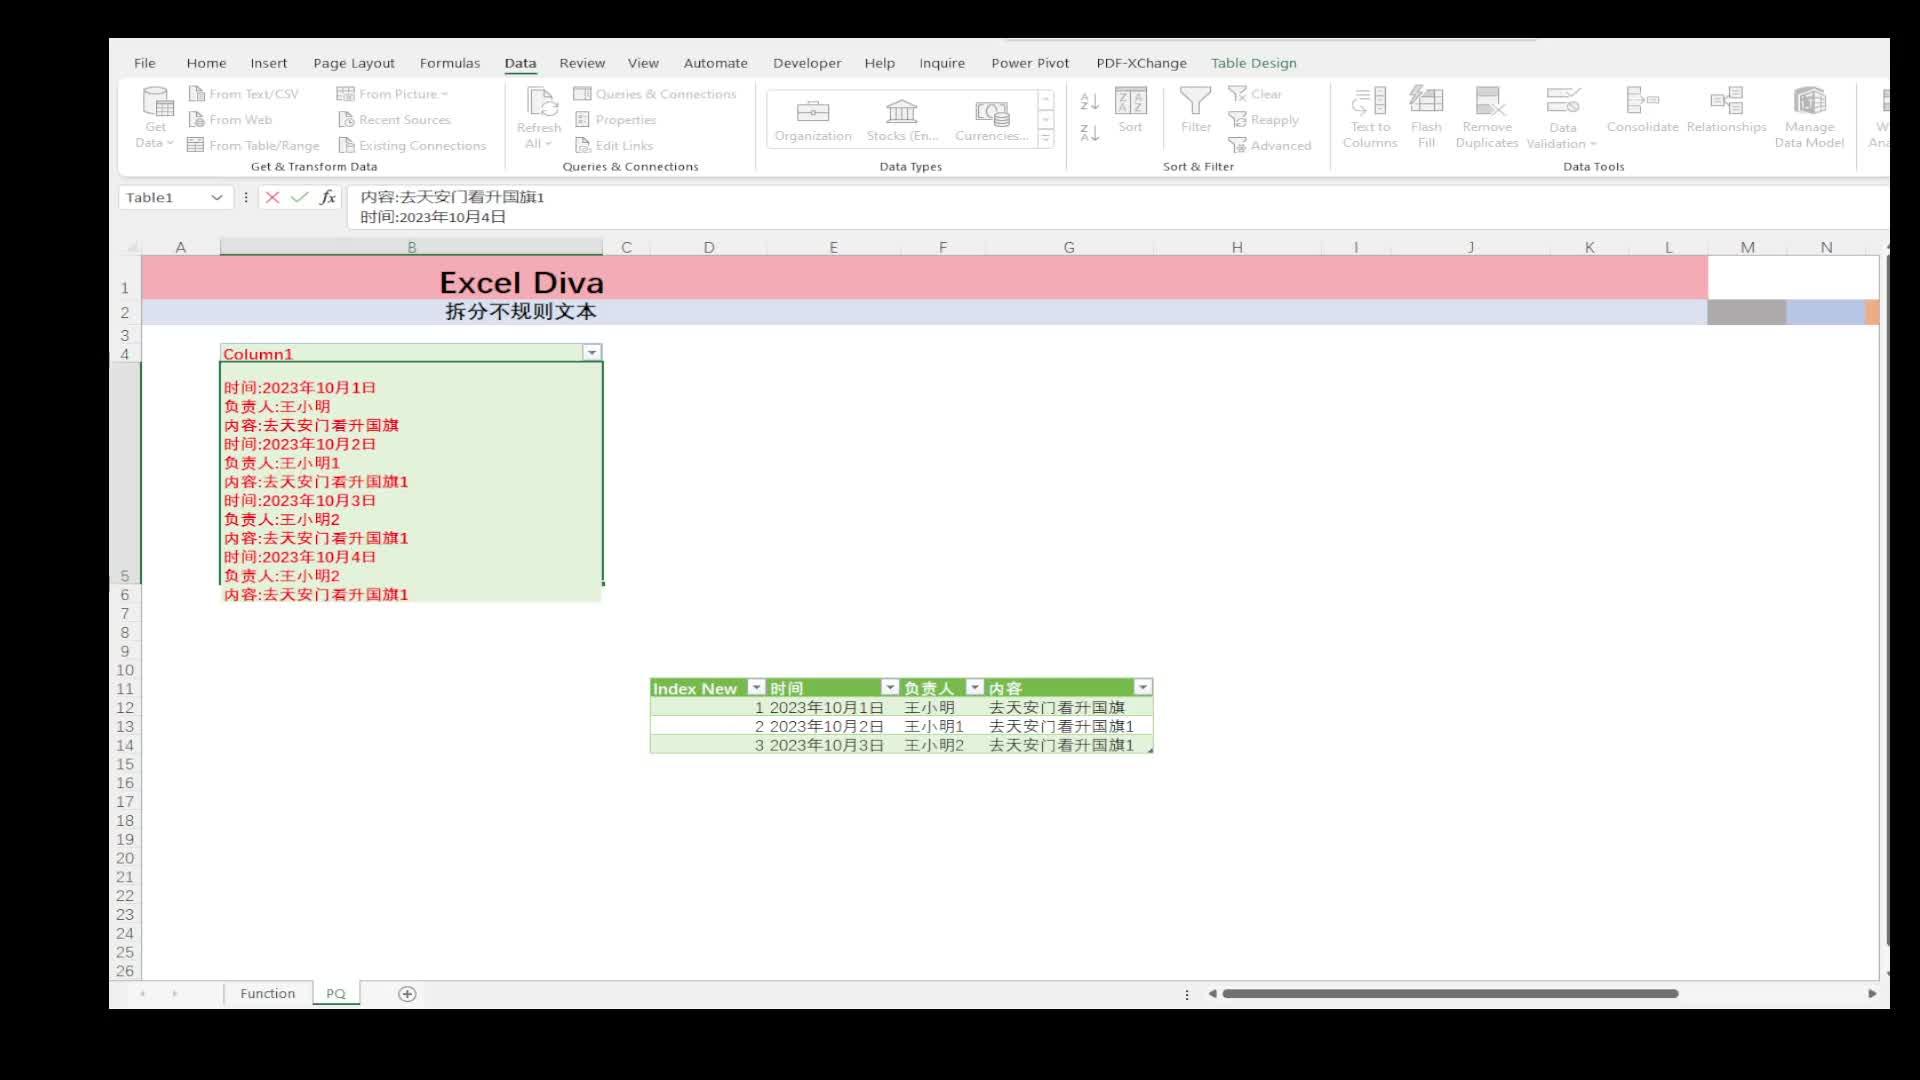Add a new sheet

(407, 993)
